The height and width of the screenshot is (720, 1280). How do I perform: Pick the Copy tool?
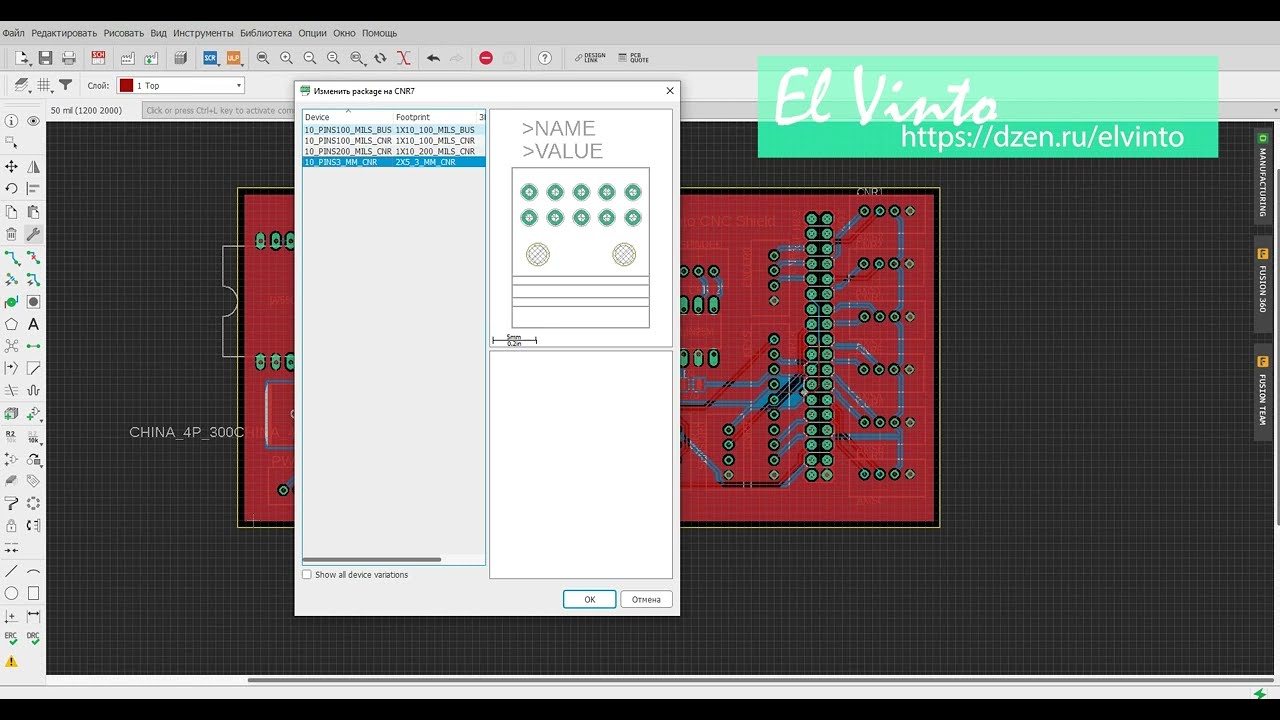tap(11, 211)
